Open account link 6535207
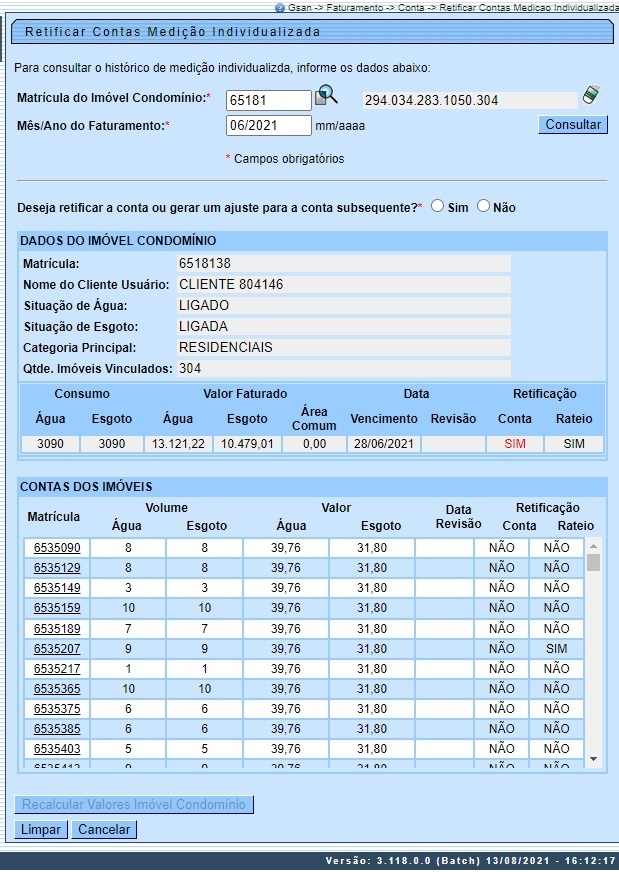The width and height of the screenshot is (619, 872). [57, 648]
